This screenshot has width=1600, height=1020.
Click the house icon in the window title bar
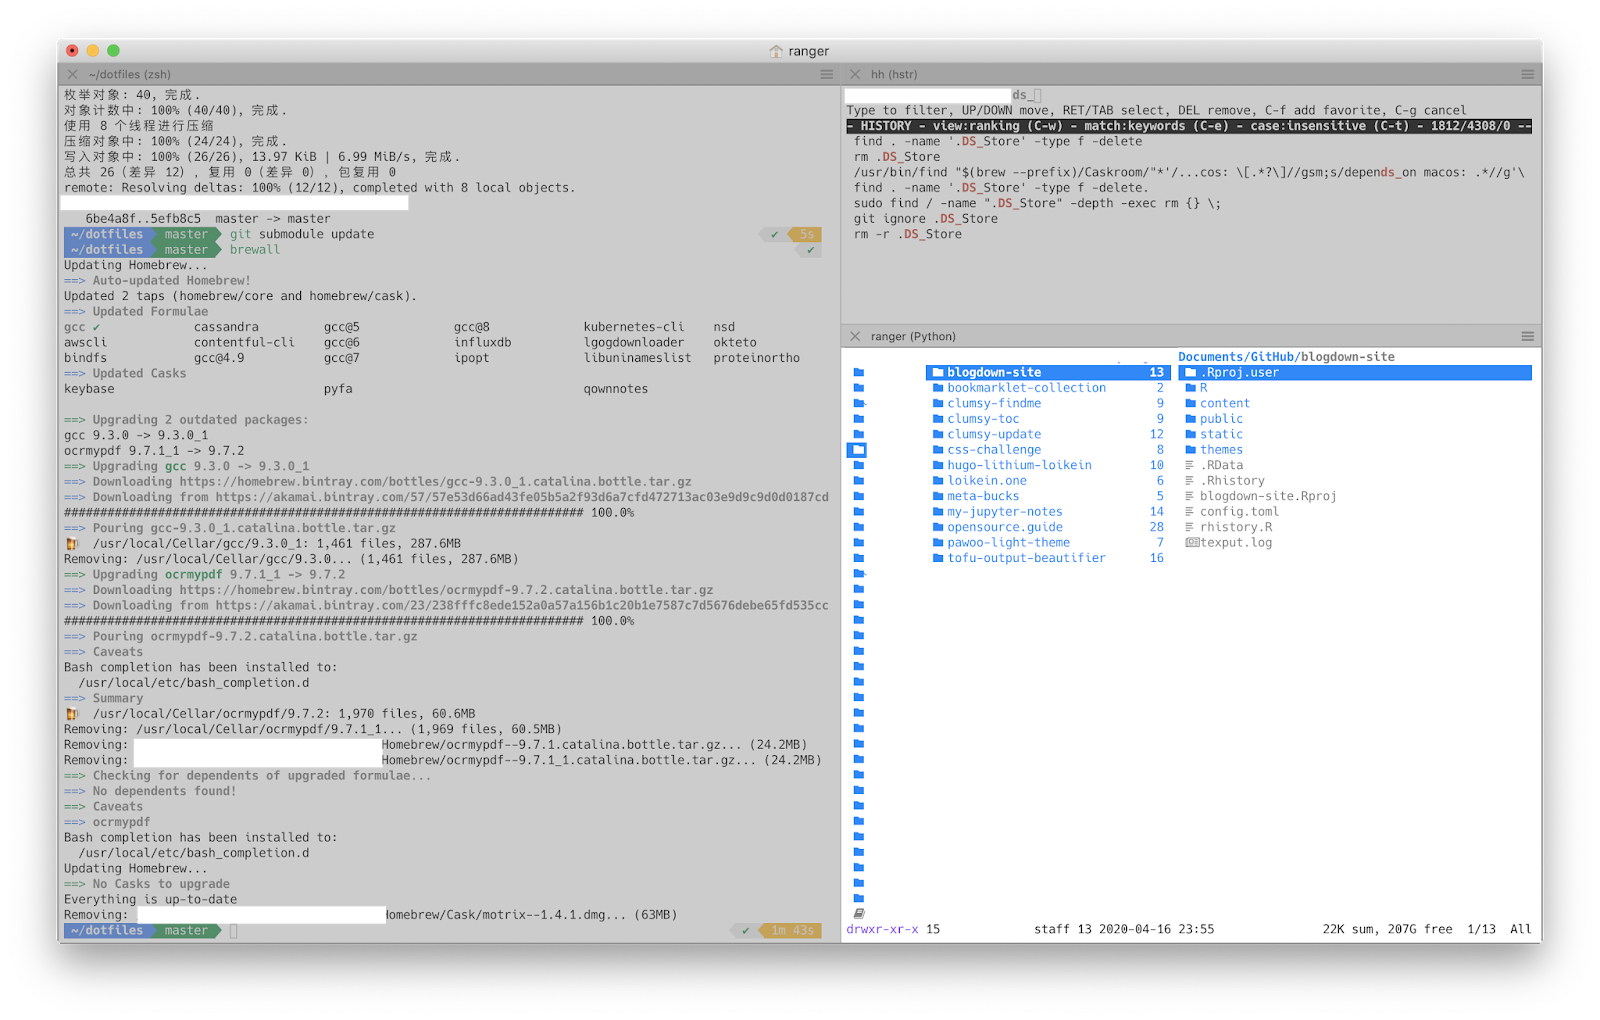tap(777, 50)
